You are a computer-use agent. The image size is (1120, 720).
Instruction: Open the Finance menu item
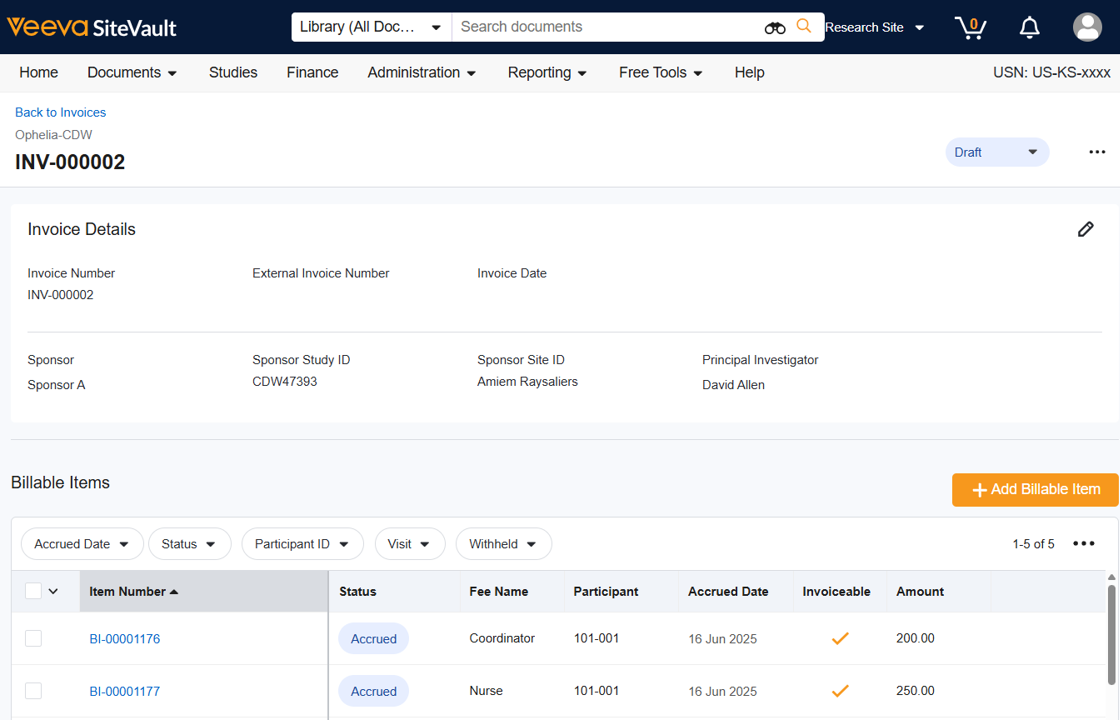click(312, 72)
